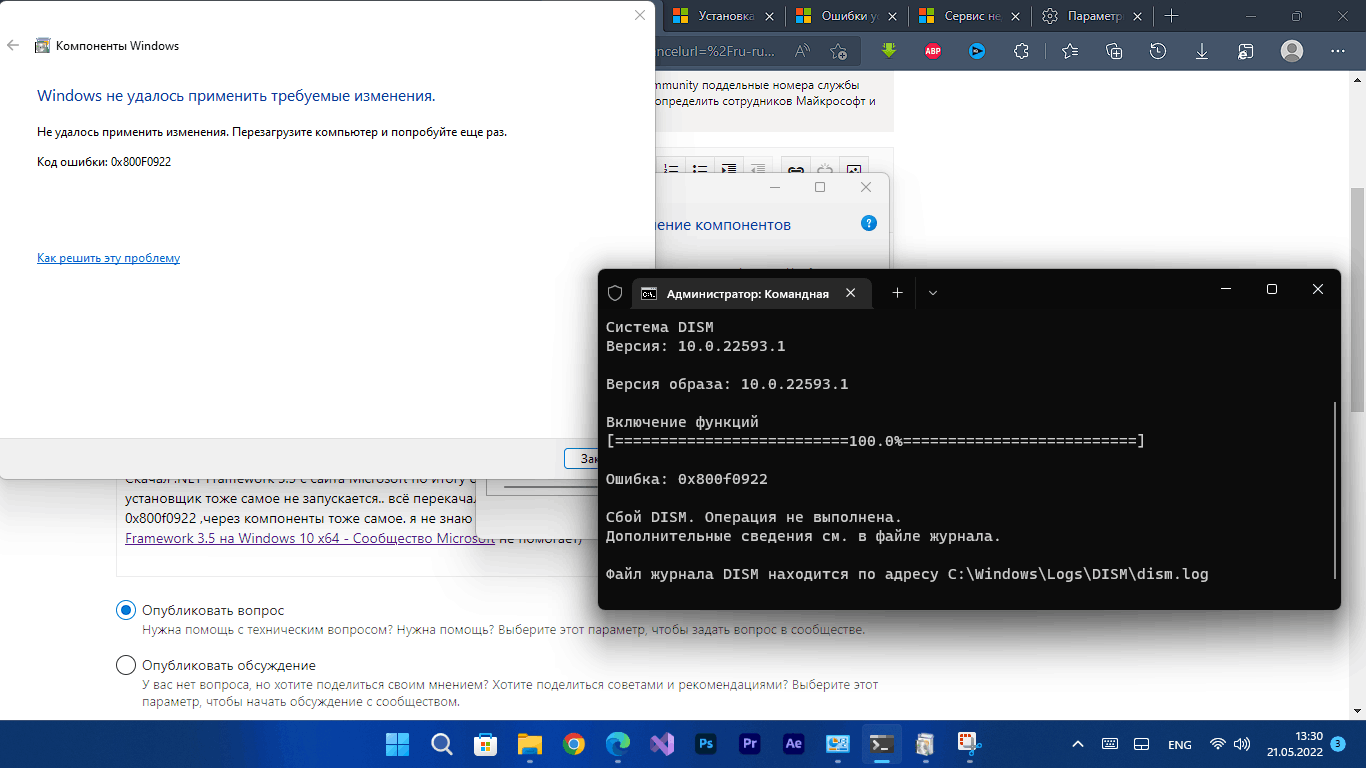The image size is (1366, 768).
Task: Switch the ENG input language indicator
Action: coord(1179,744)
